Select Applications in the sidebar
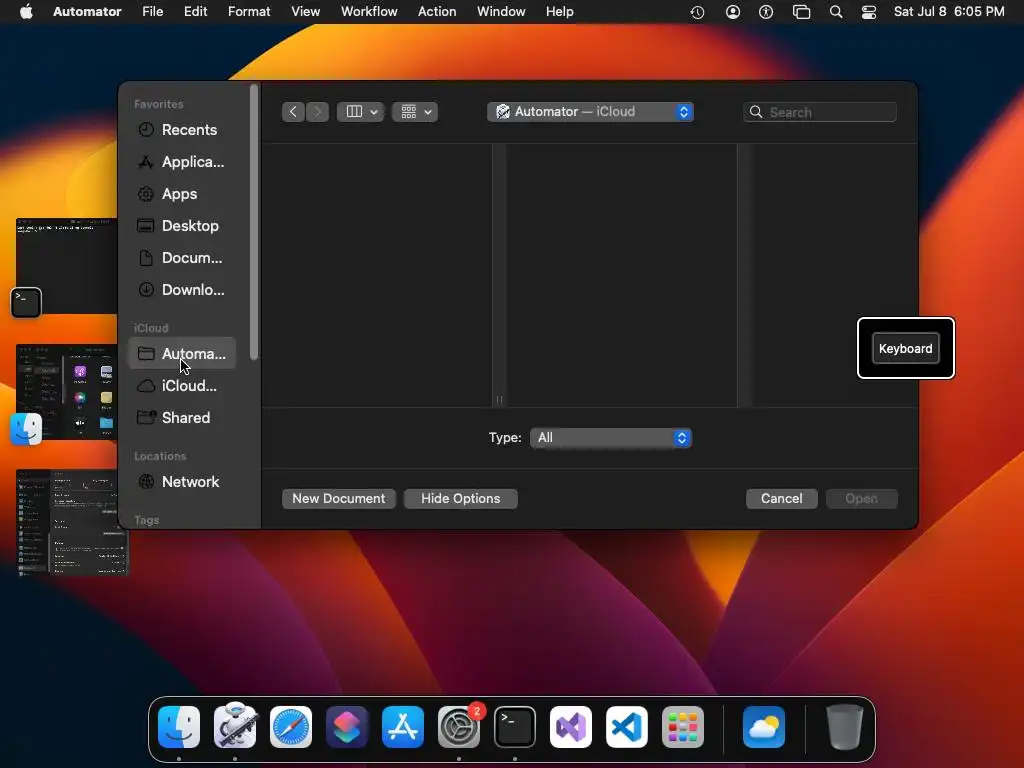This screenshot has width=1024, height=768. [182, 162]
